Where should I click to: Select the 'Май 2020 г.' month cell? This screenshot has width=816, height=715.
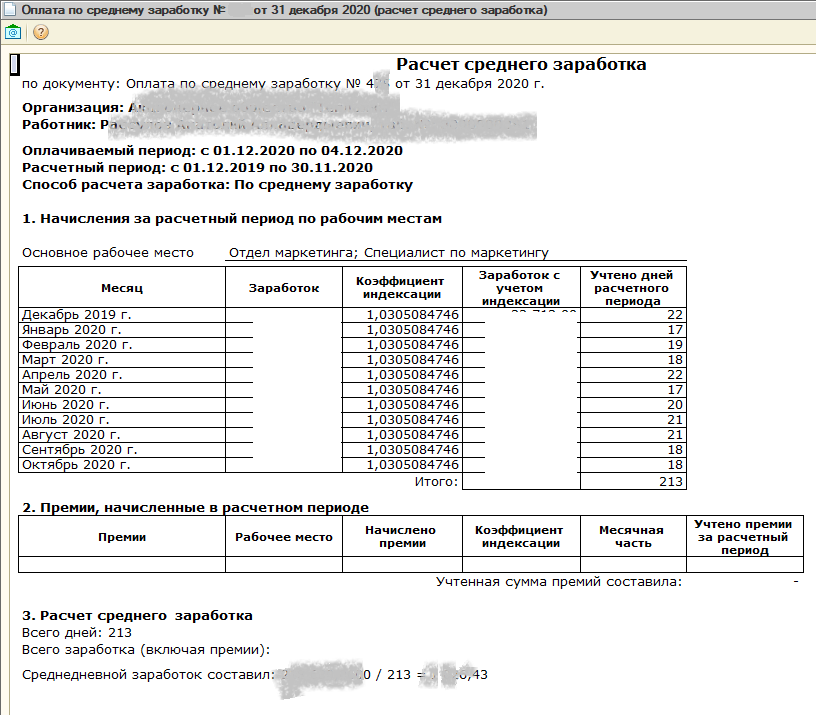click(122, 390)
